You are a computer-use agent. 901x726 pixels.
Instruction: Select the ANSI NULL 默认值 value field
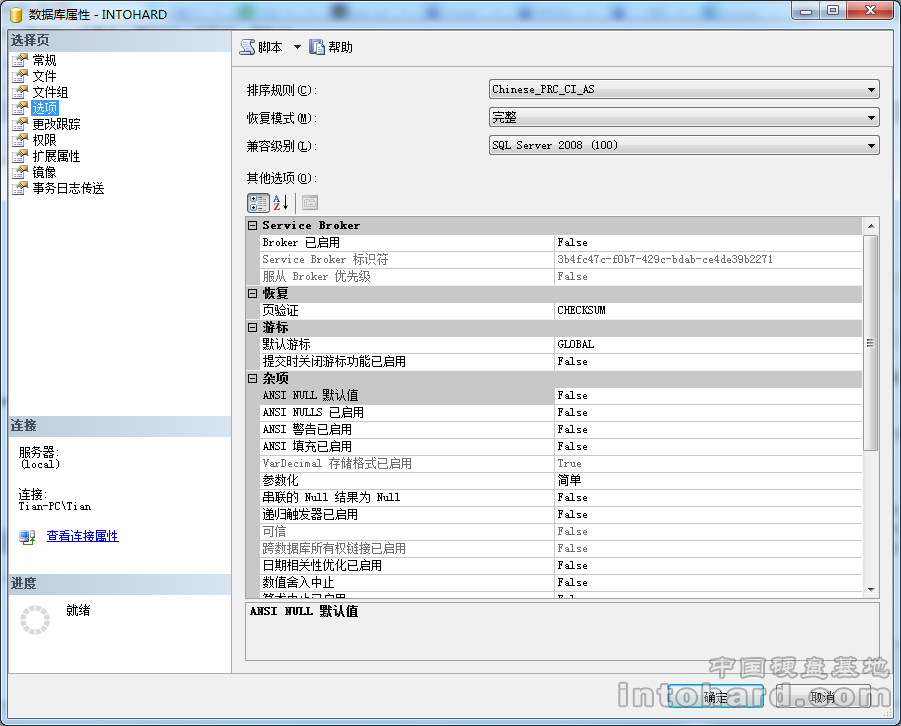708,395
